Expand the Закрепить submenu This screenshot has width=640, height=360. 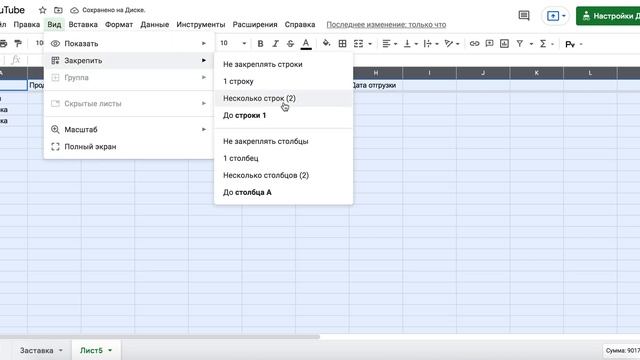click(x=129, y=60)
